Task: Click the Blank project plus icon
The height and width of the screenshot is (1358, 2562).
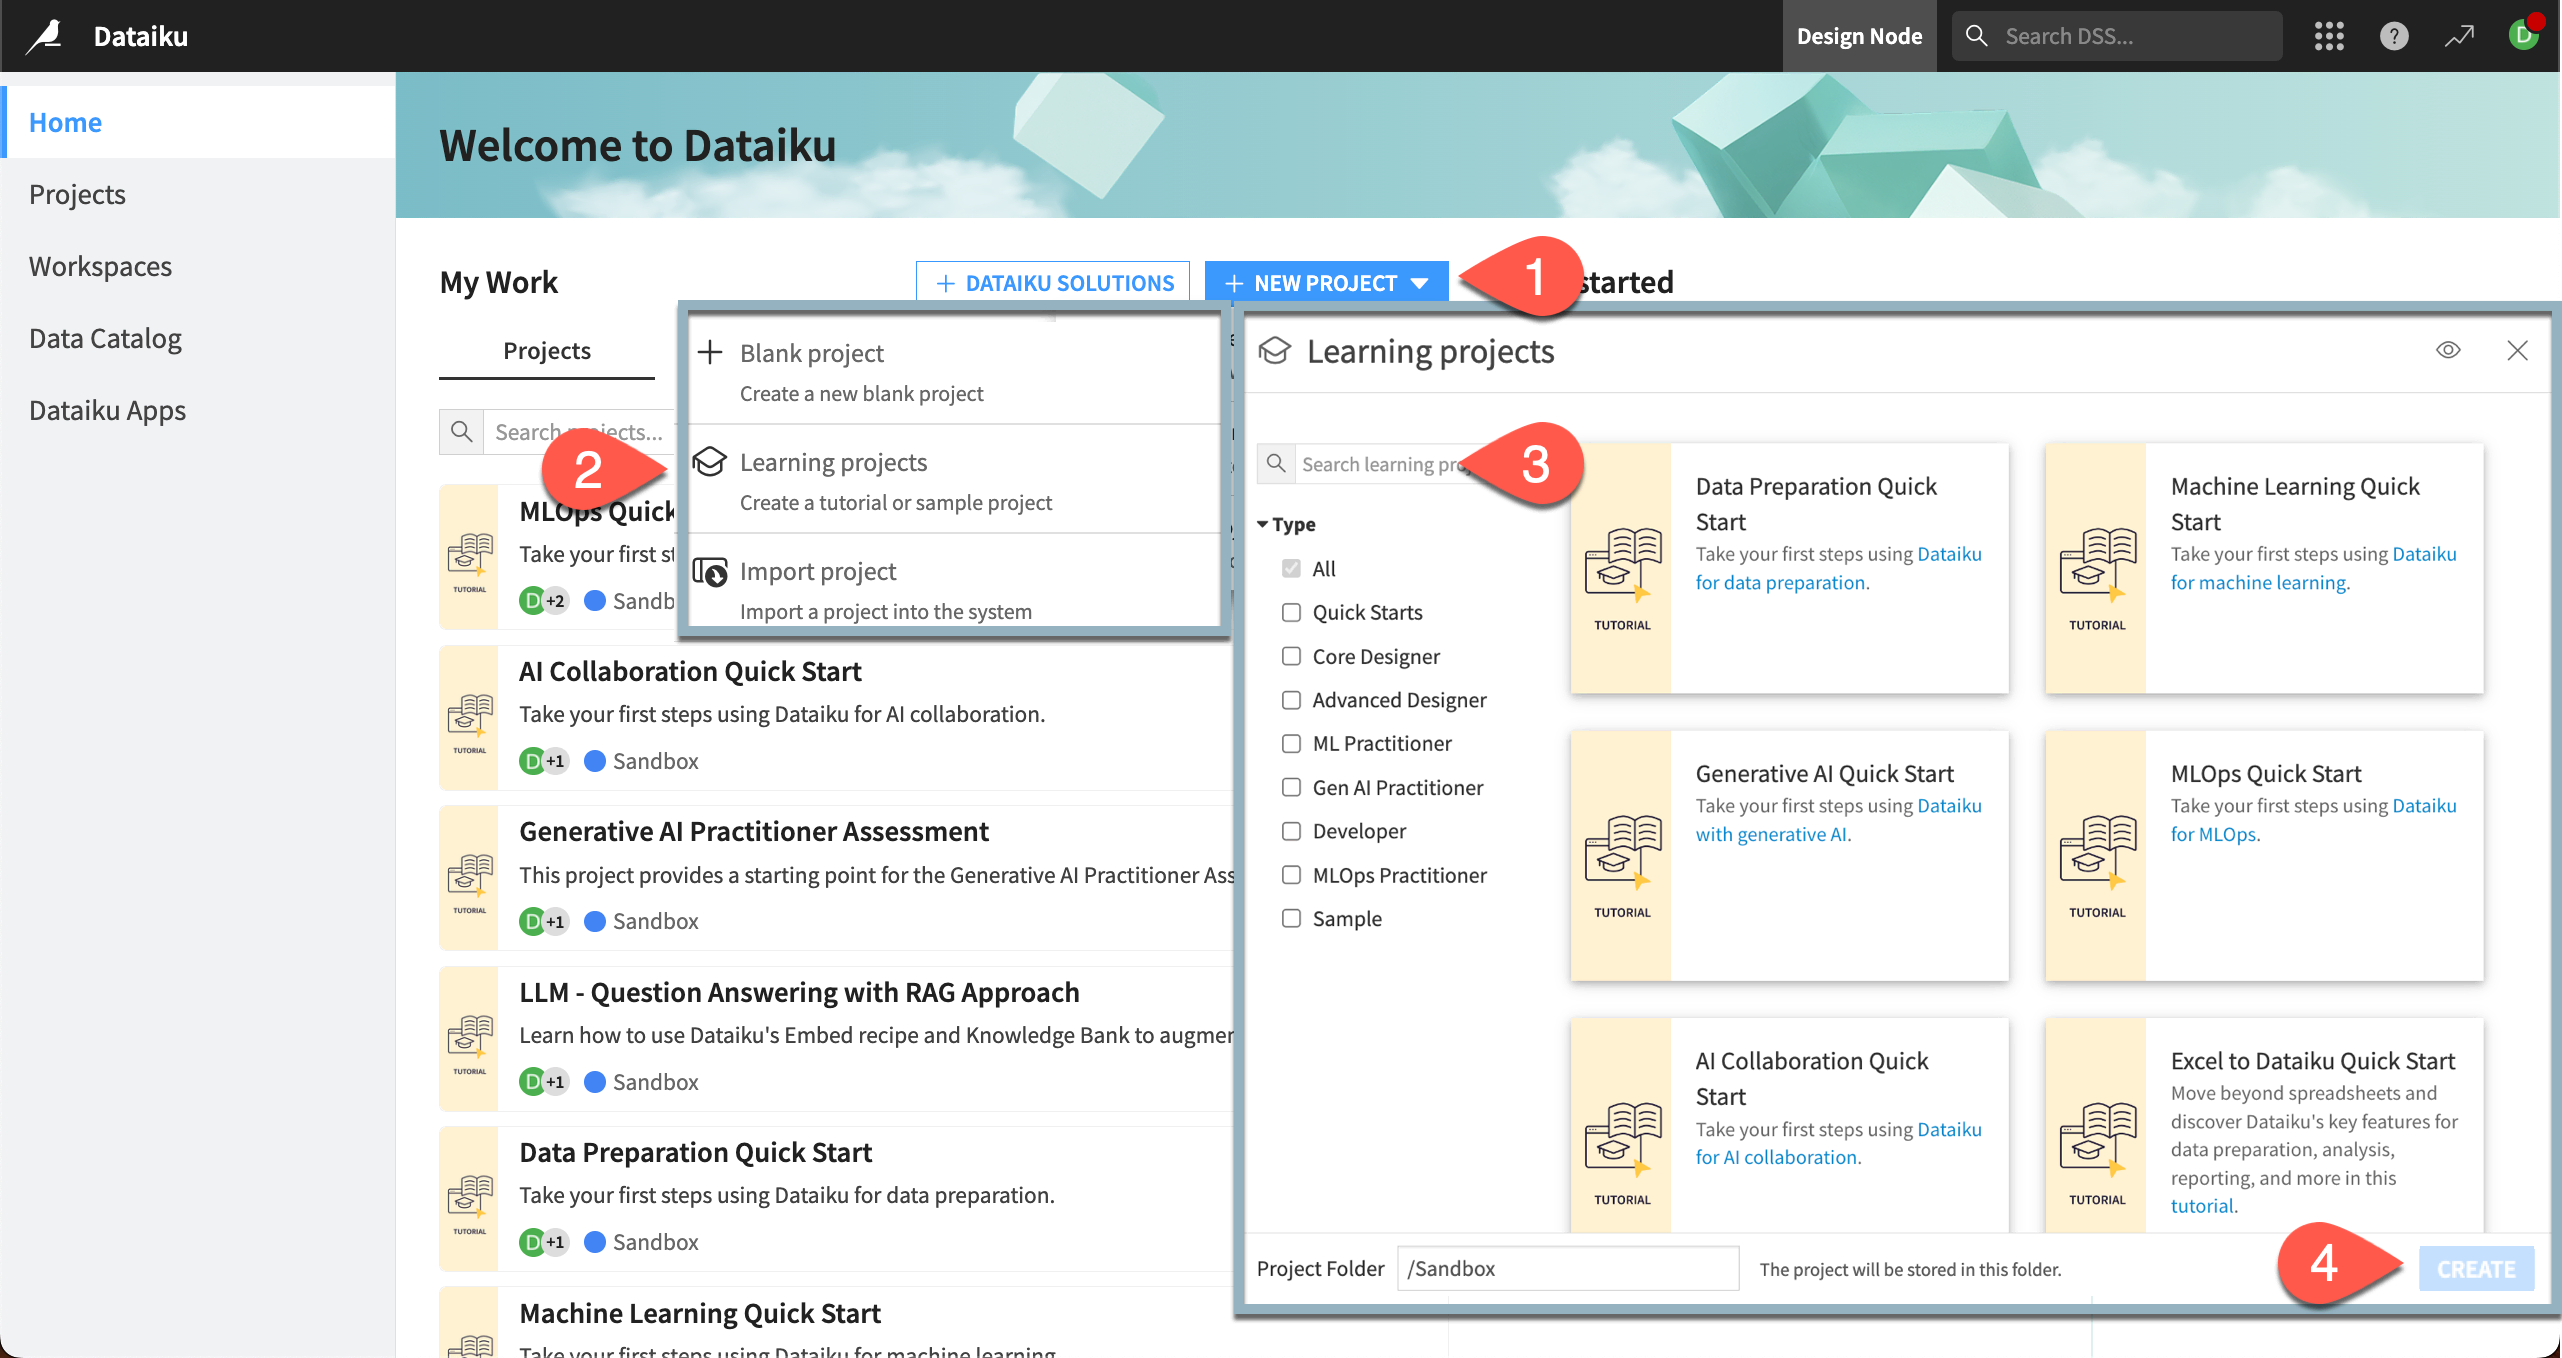Action: coord(711,352)
